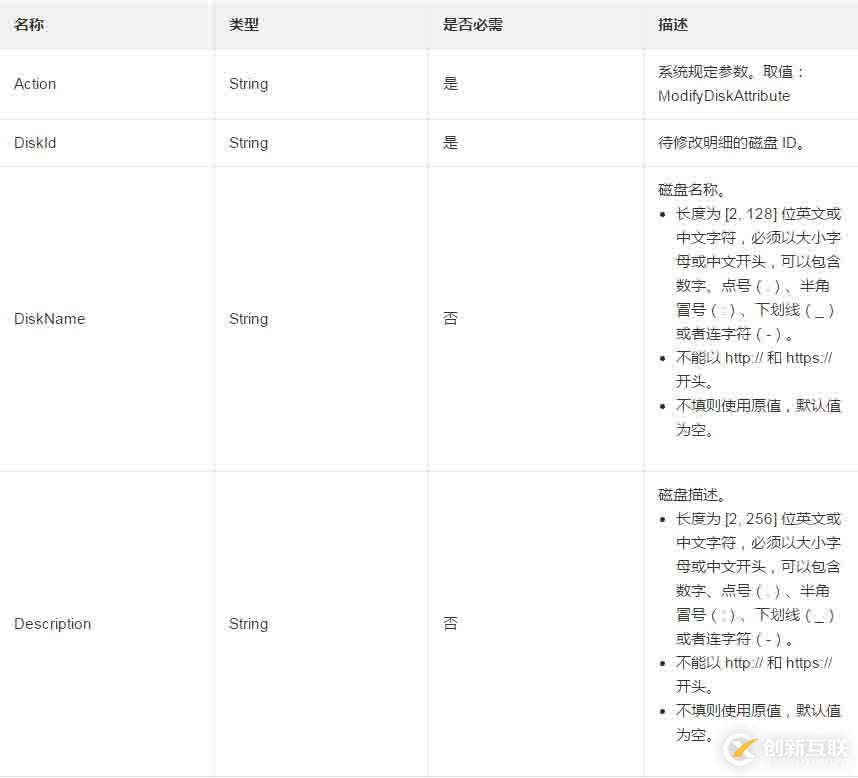Select the 名称 column header
This screenshot has height=778, width=858.
[x=28, y=24]
